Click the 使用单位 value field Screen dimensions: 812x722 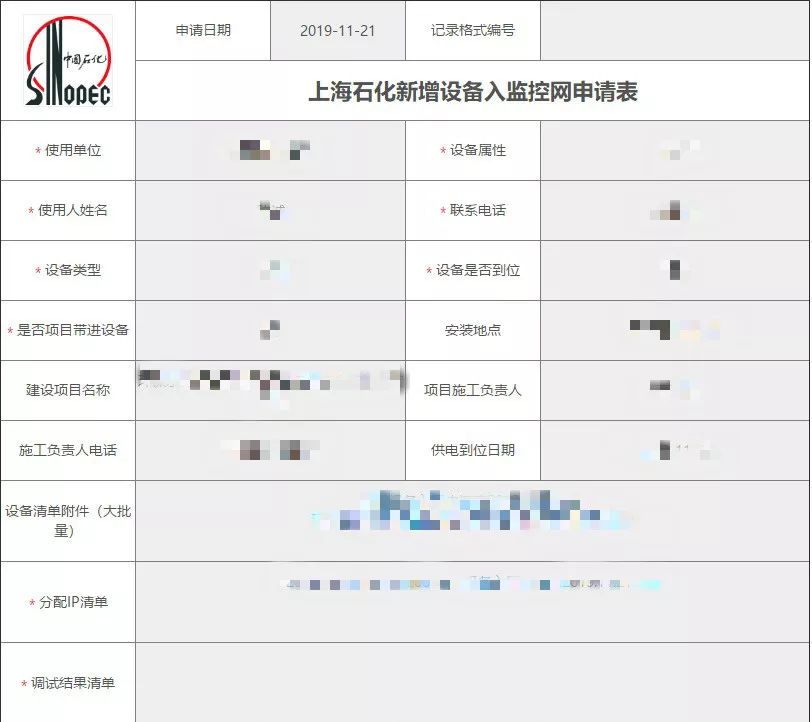click(x=270, y=151)
